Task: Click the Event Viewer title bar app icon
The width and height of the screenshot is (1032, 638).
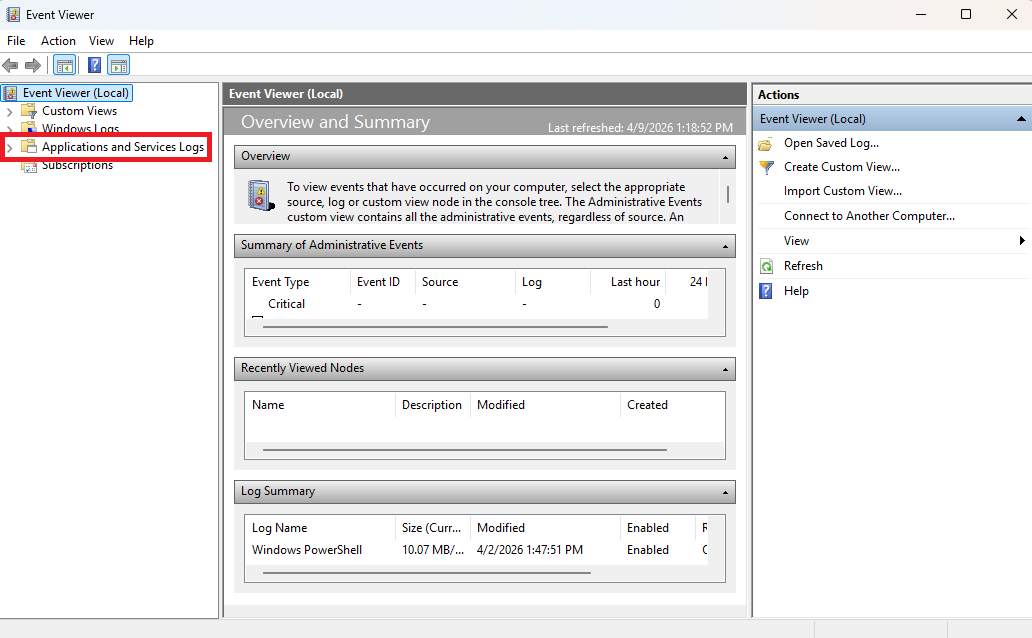Action: (x=13, y=14)
